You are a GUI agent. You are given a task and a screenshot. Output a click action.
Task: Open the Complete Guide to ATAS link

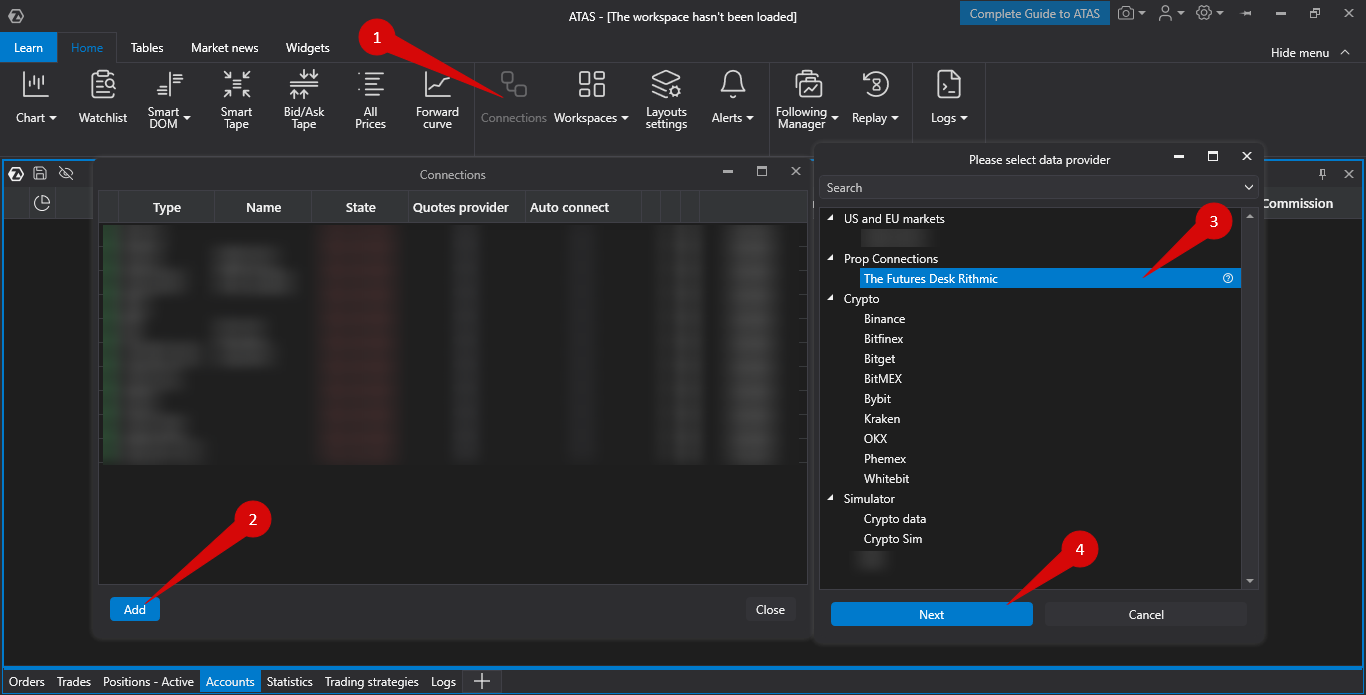point(1035,14)
